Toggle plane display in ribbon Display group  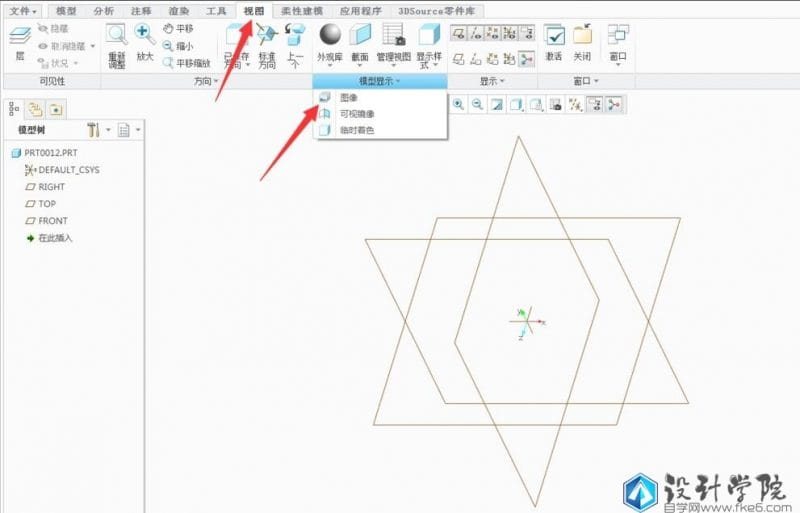point(459,33)
